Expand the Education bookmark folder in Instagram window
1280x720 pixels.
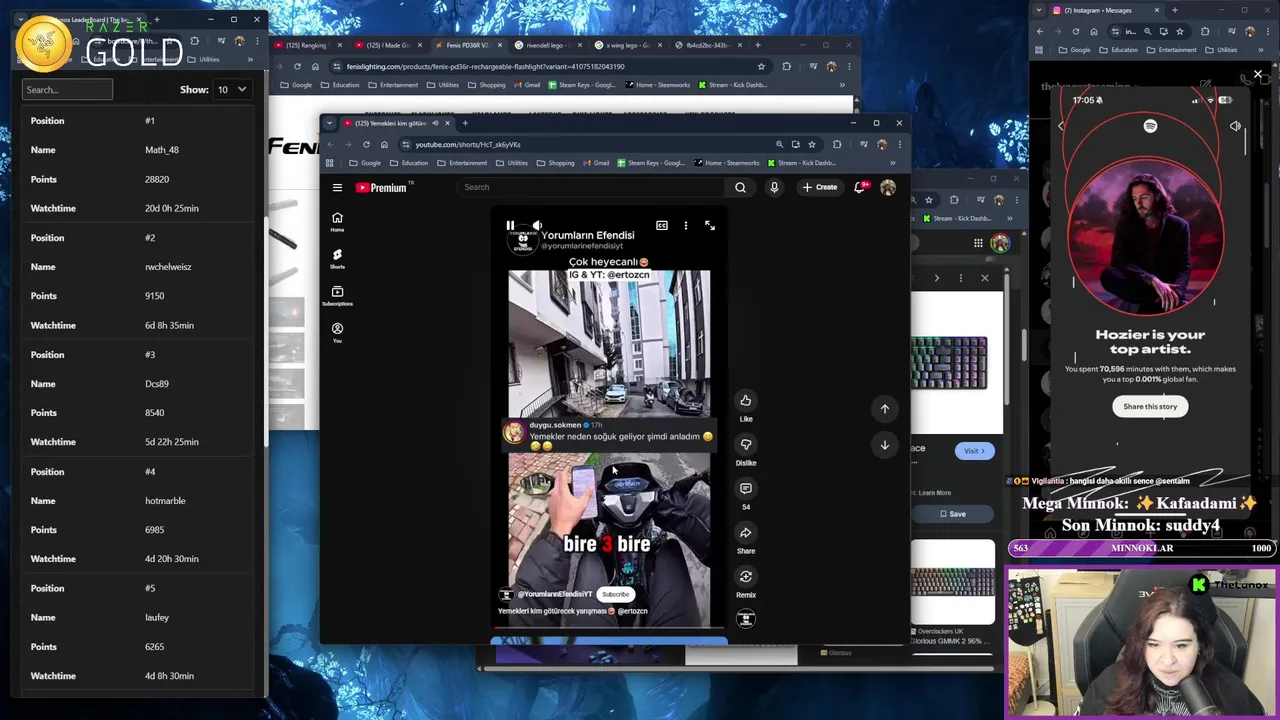(1118, 50)
